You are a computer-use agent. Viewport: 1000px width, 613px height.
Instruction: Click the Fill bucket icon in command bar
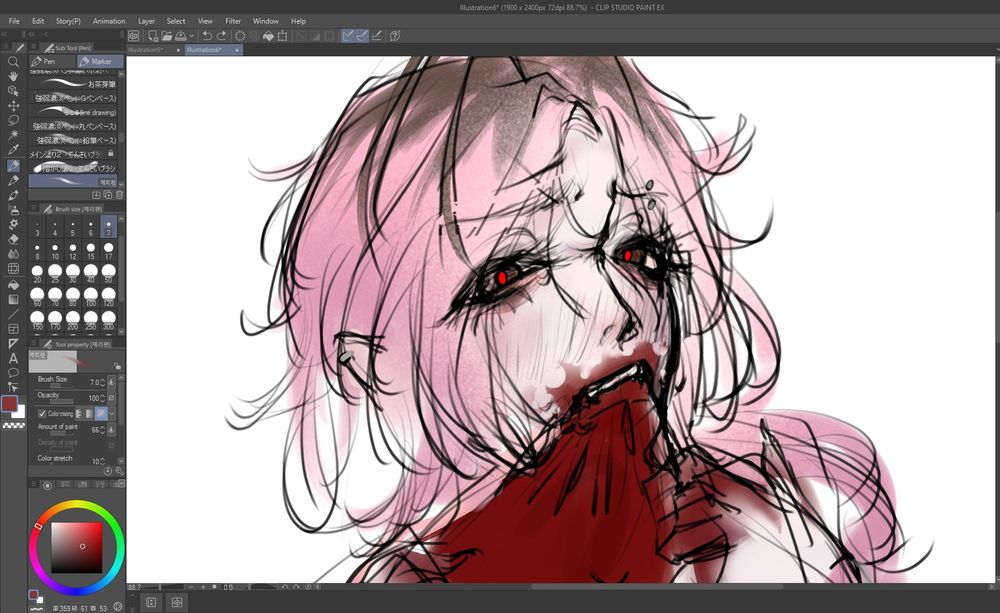point(268,36)
